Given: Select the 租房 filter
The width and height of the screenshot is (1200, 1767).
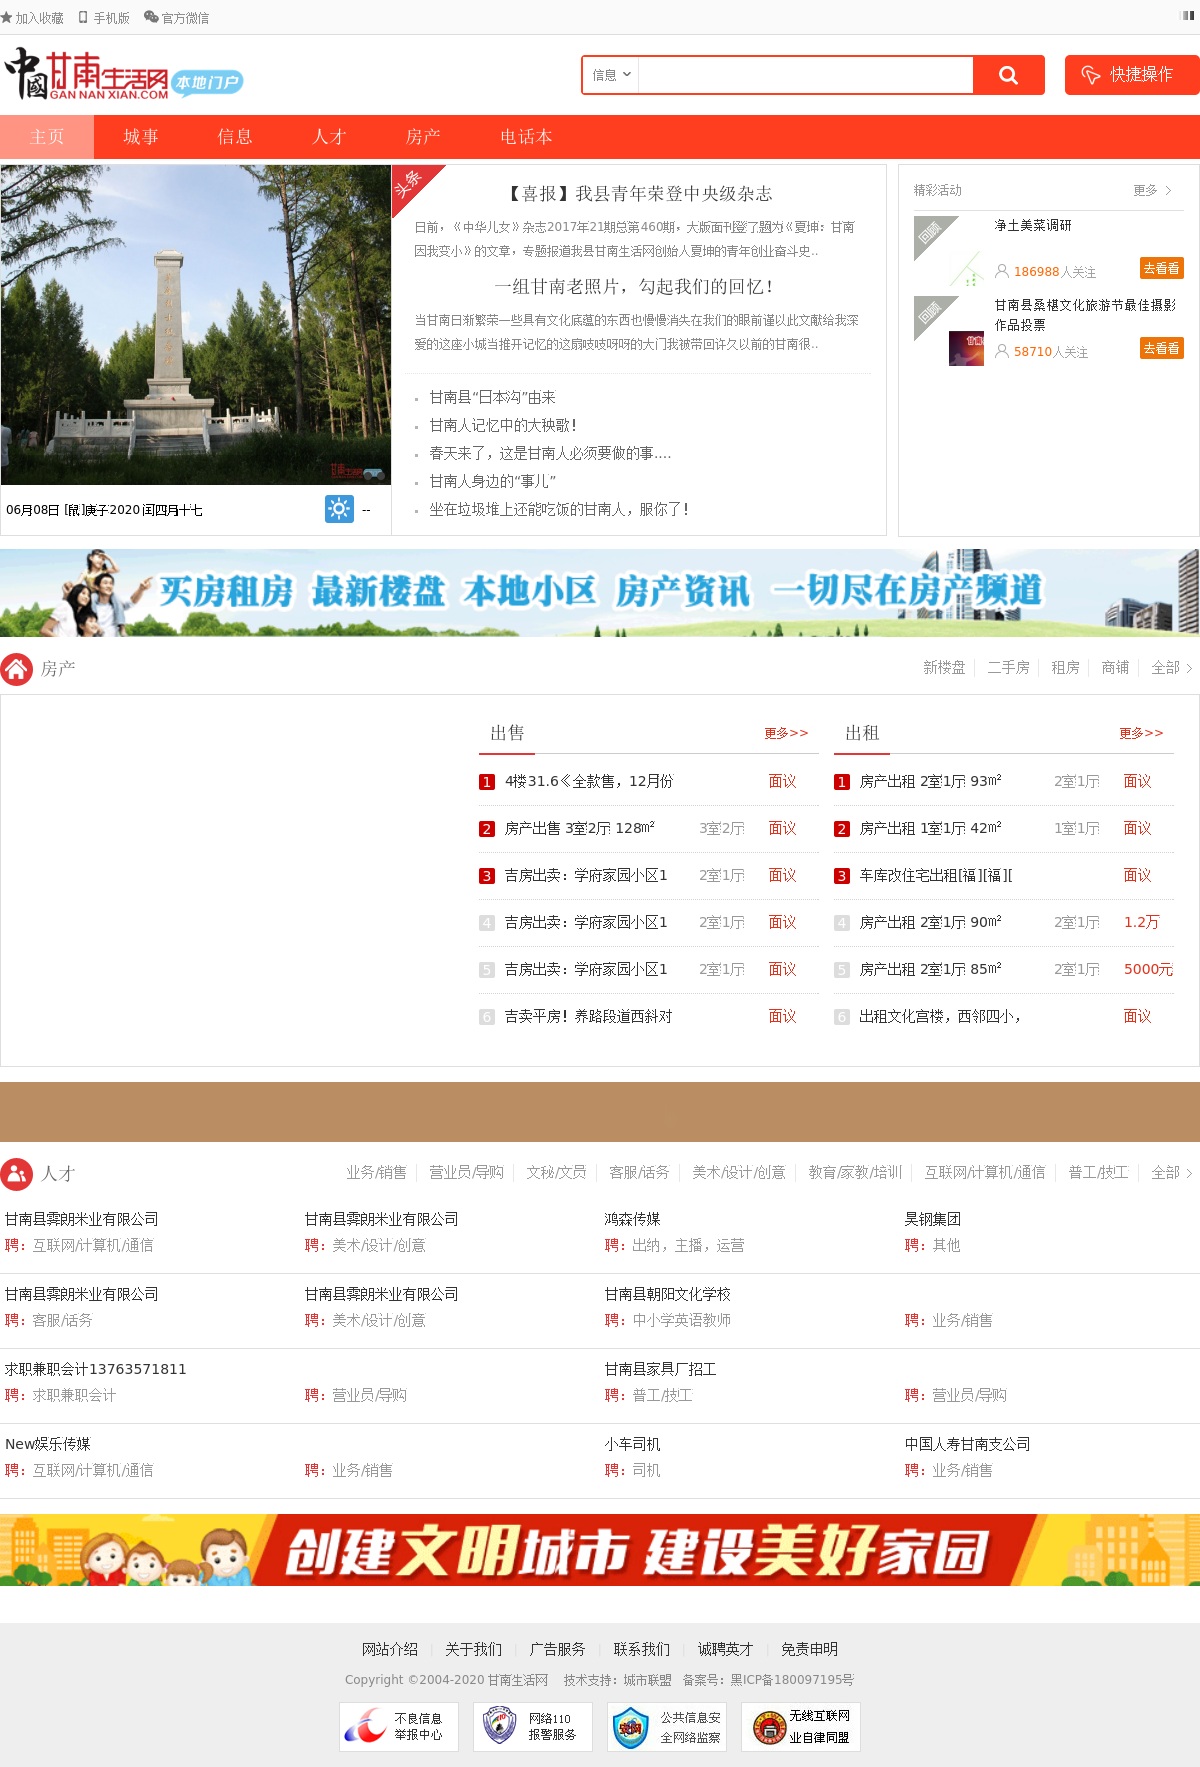Looking at the screenshot, I should tap(1065, 668).
